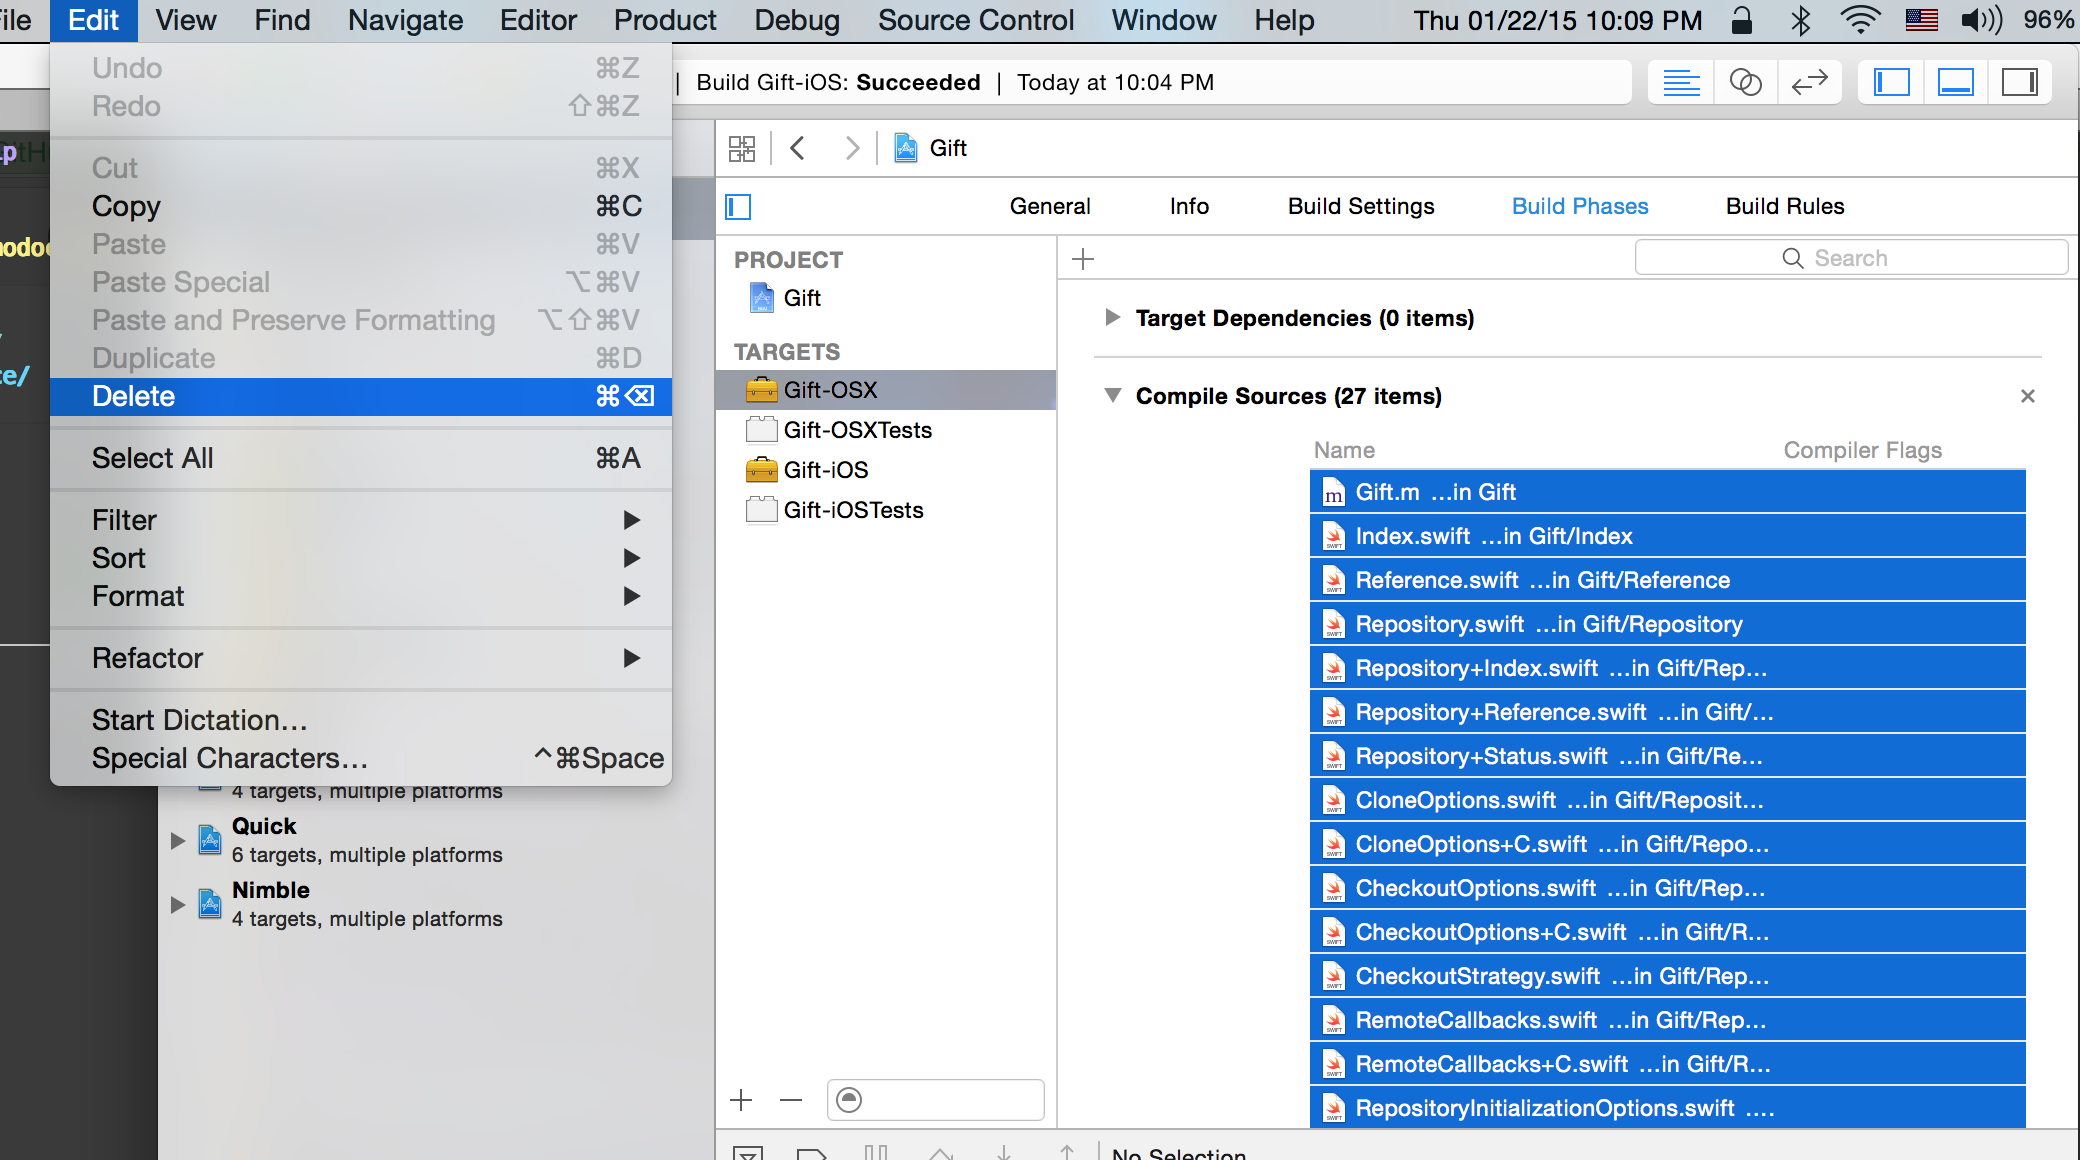This screenshot has width=2080, height=1160.
Task: Toggle the Utilities panel visibility
Action: (2019, 82)
